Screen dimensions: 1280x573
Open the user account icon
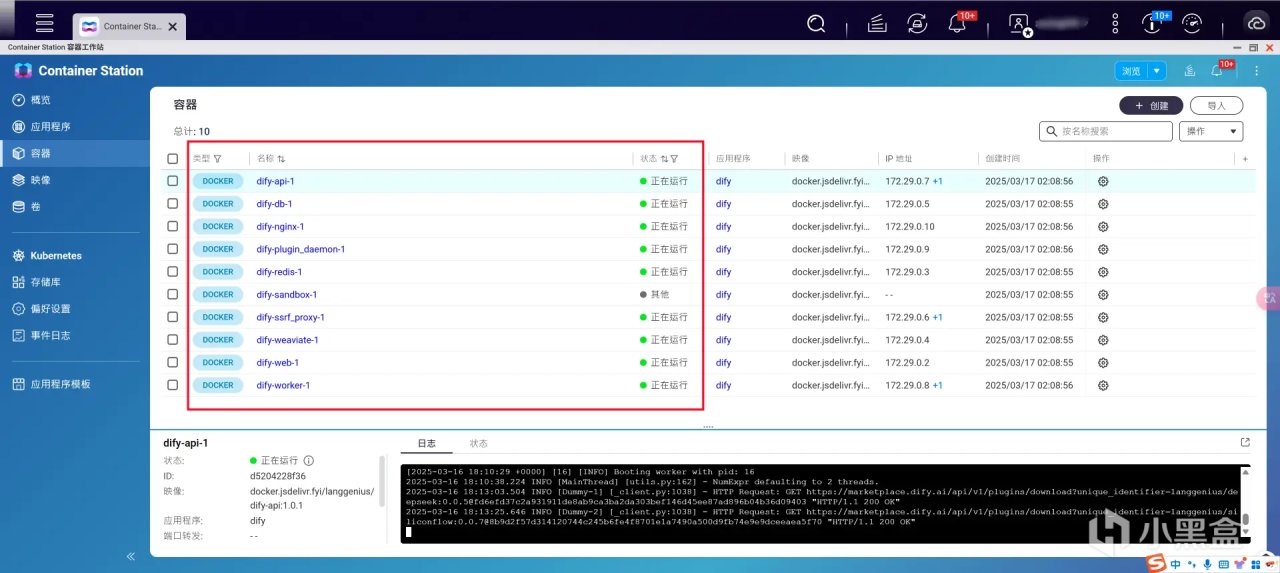pyautogui.click(x=1019, y=22)
